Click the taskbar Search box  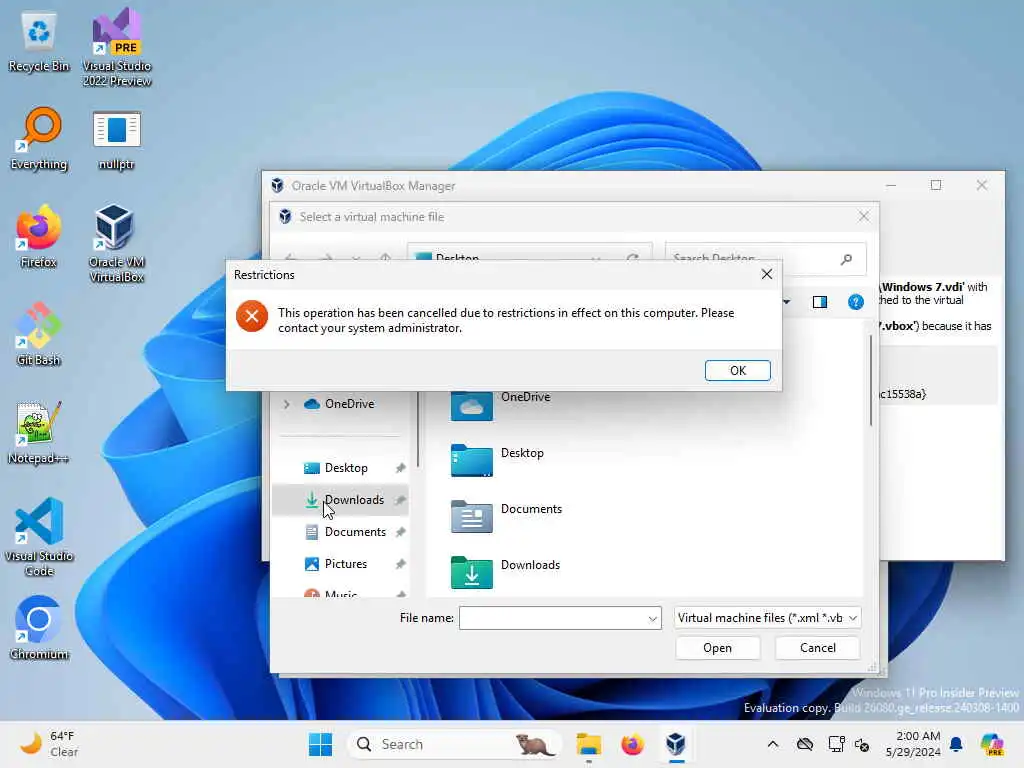[x=455, y=744]
